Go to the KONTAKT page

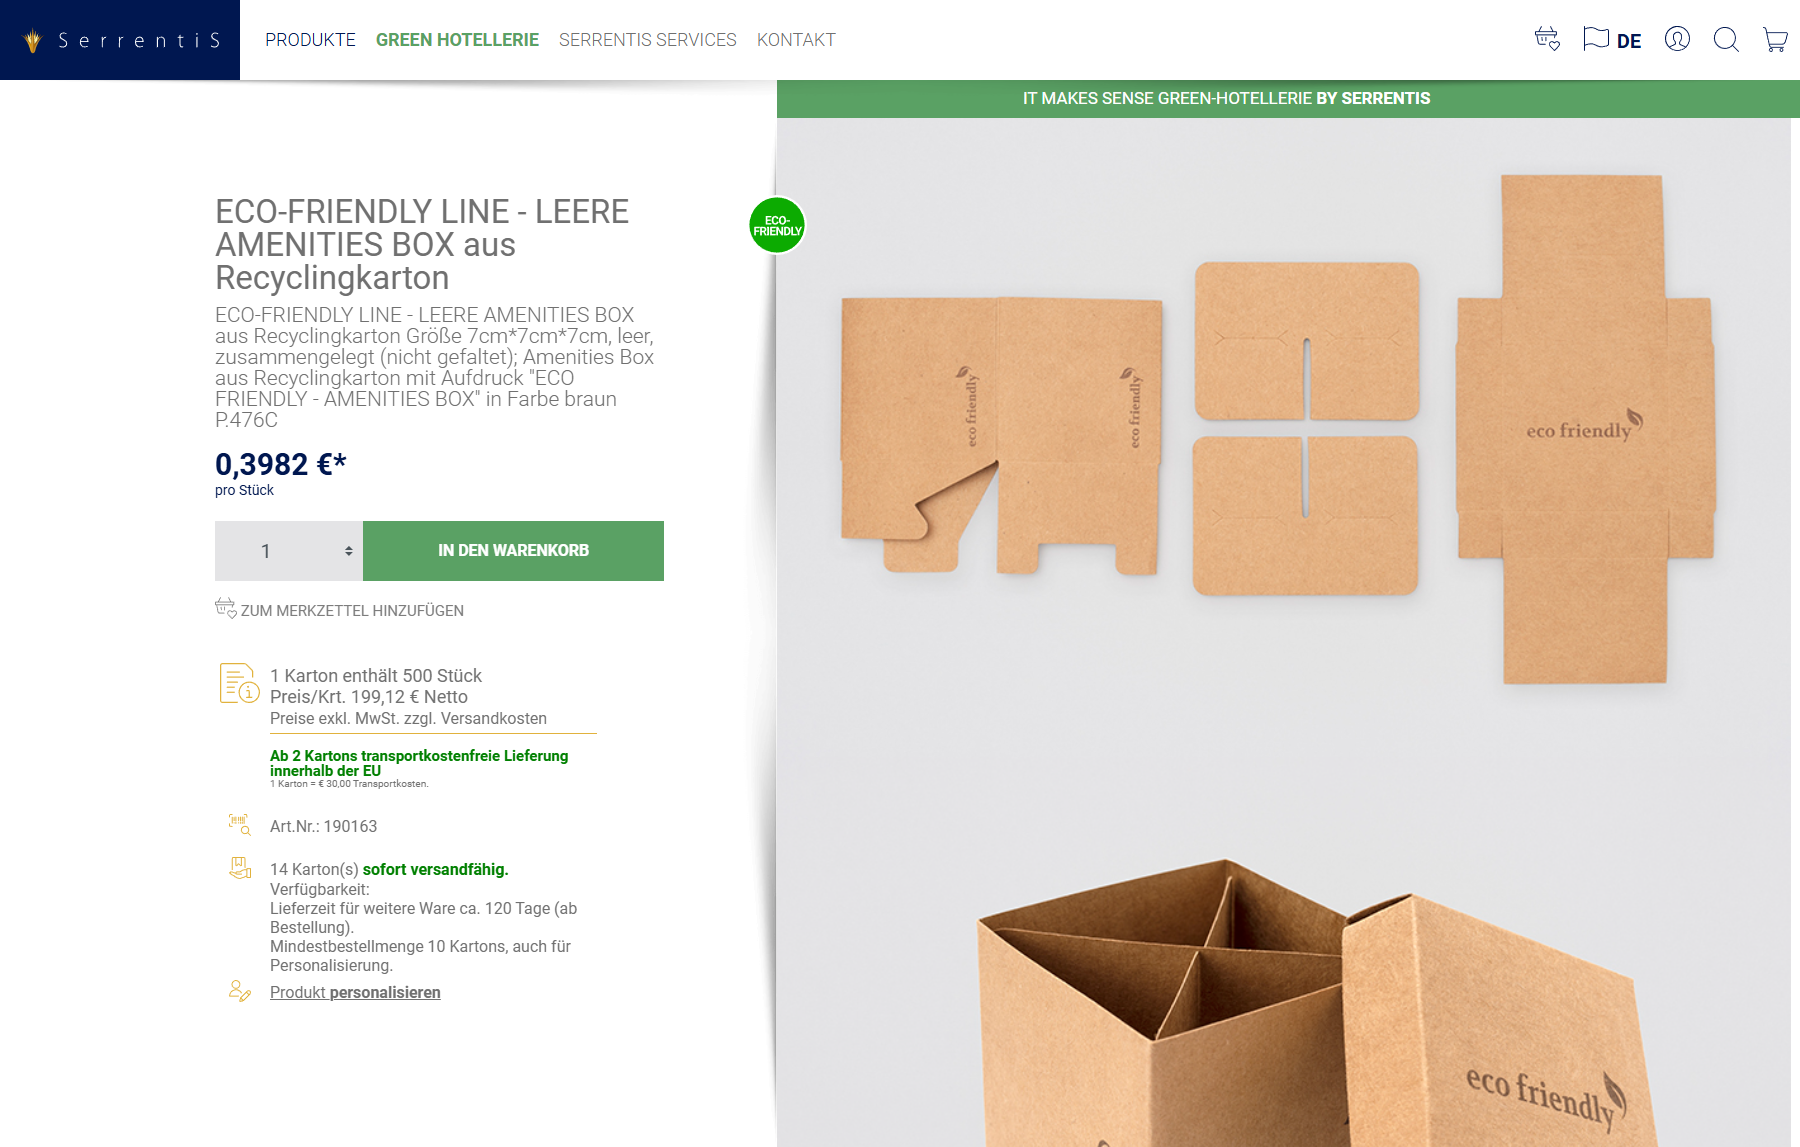[796, 40]
